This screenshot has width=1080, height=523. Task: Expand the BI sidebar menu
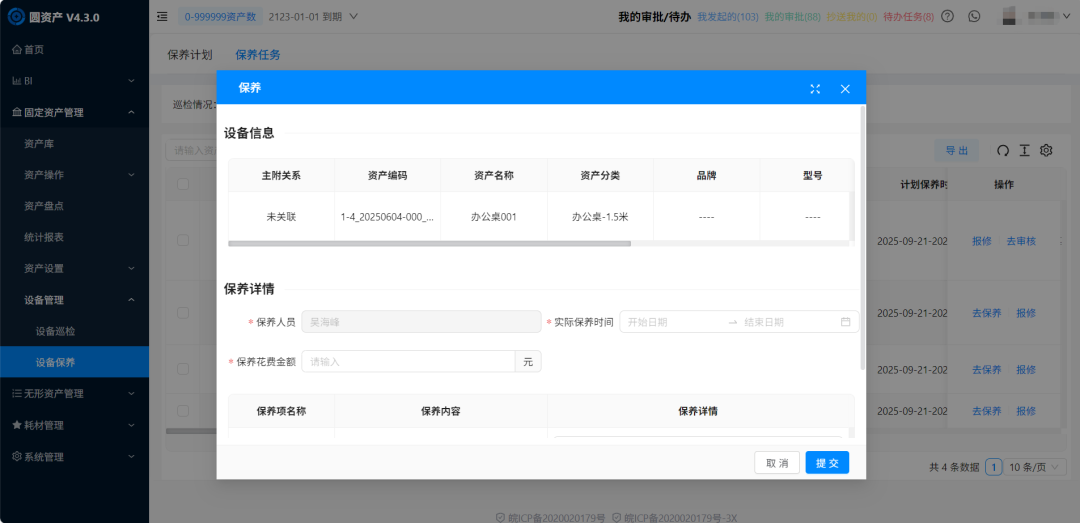click(74, 80)
